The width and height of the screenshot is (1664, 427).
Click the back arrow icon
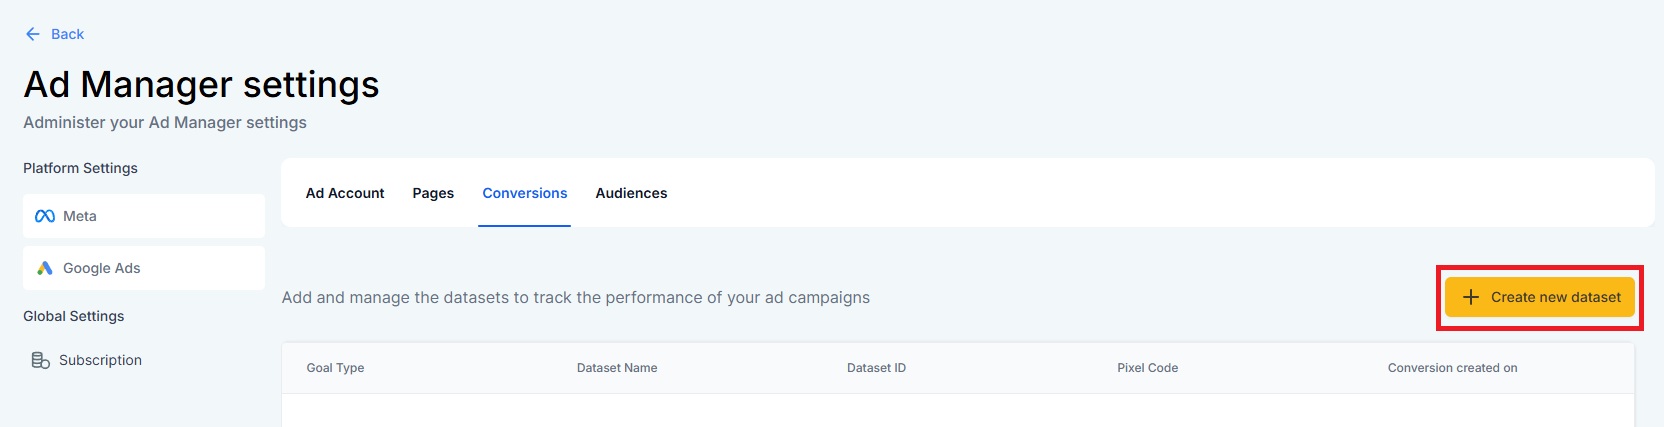click(x=33, y=34)
